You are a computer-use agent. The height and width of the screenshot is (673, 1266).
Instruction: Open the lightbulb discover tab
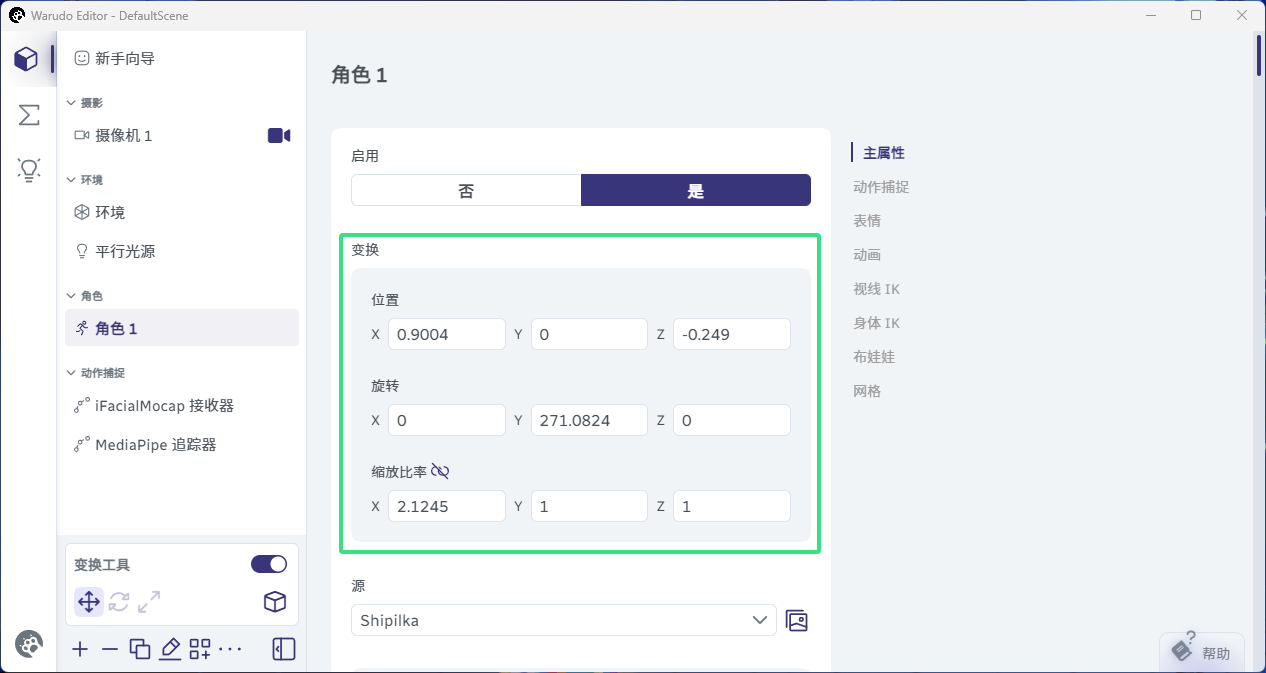tap(29, 170)
